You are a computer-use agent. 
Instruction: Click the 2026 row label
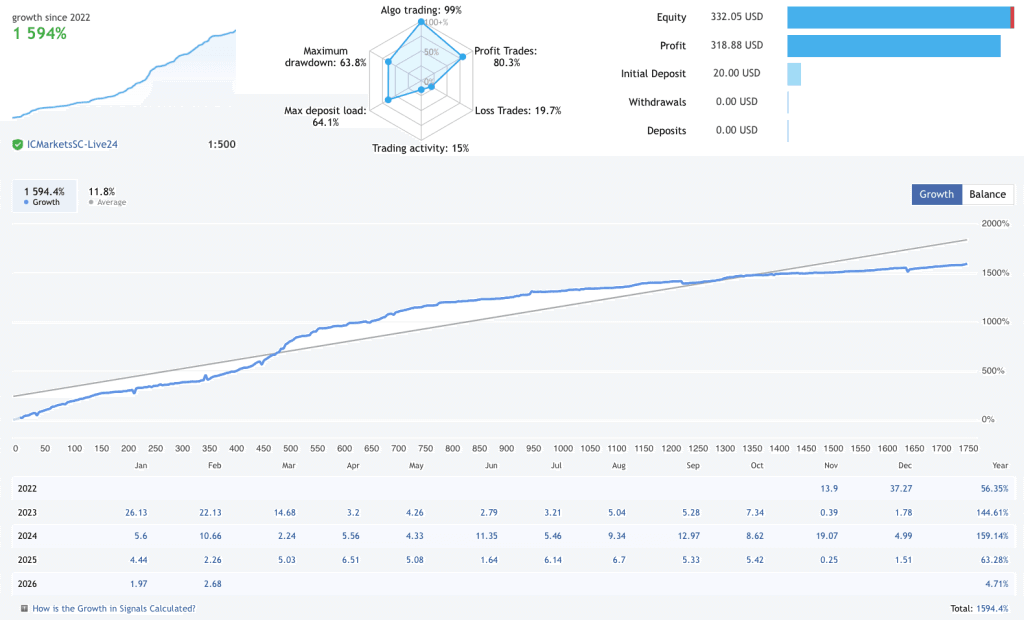27,584
